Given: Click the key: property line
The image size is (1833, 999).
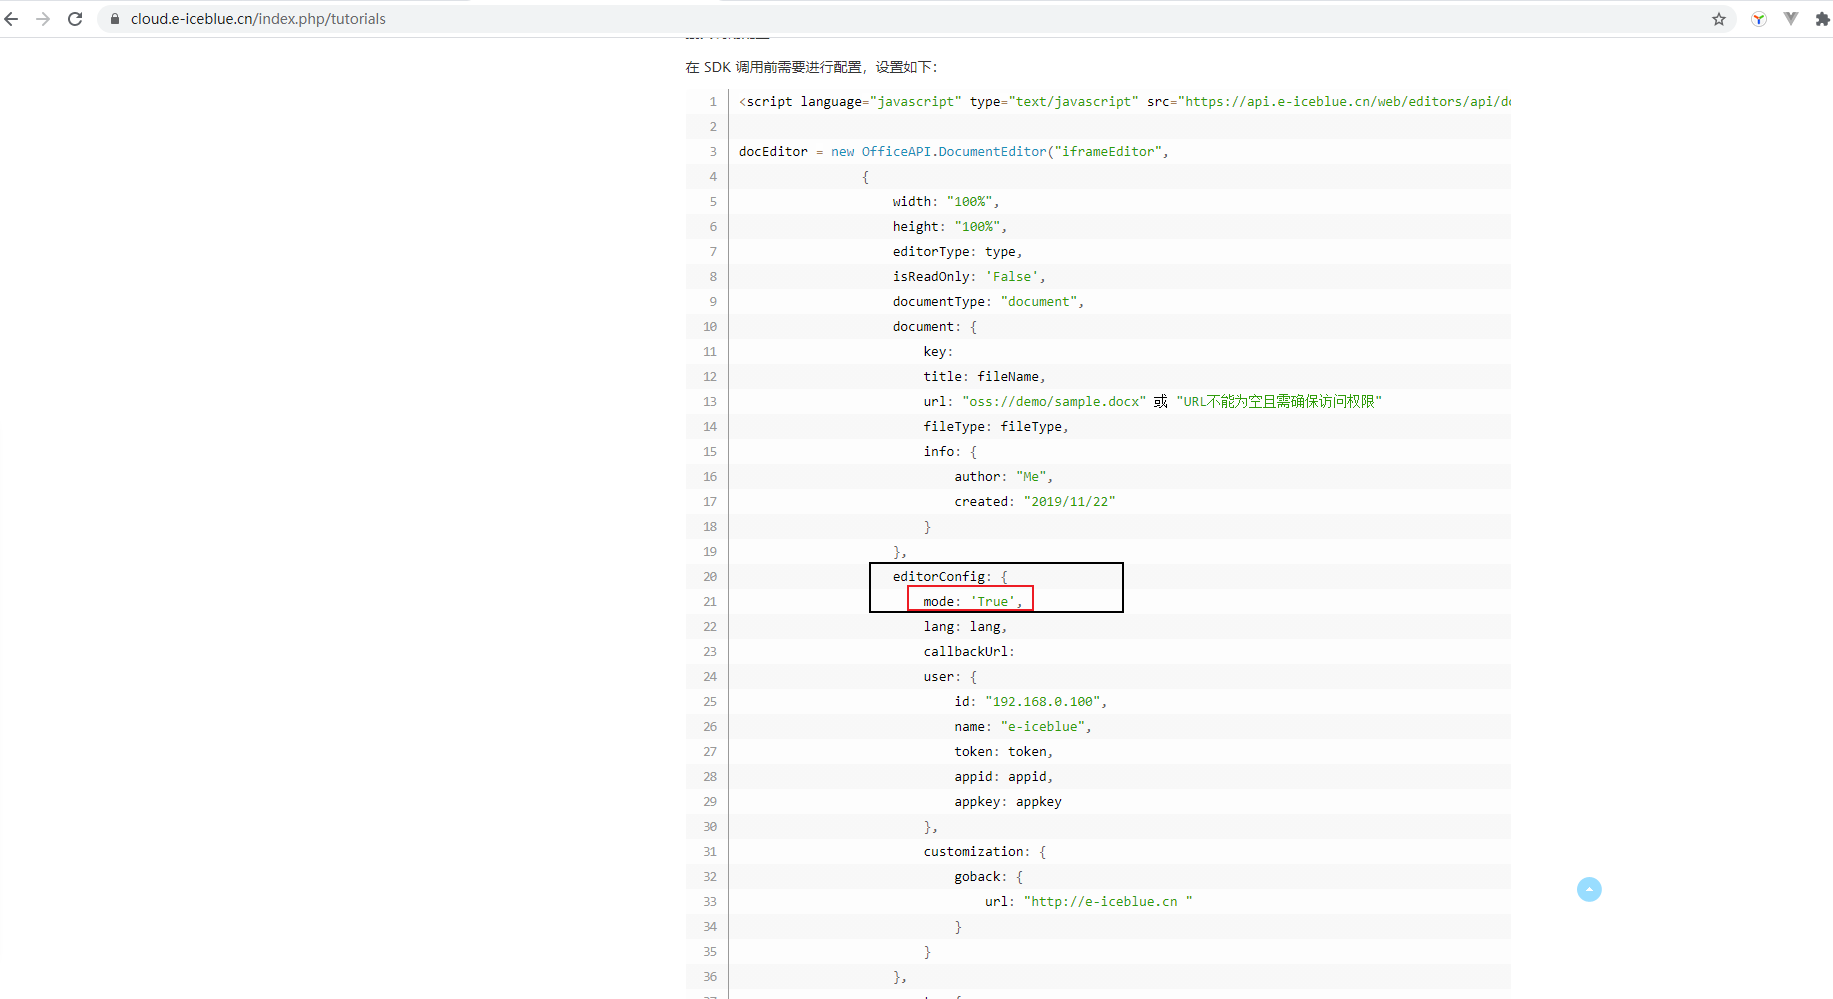Looking at the screenshot, I should pyautogui.click(x=938, y=352).
